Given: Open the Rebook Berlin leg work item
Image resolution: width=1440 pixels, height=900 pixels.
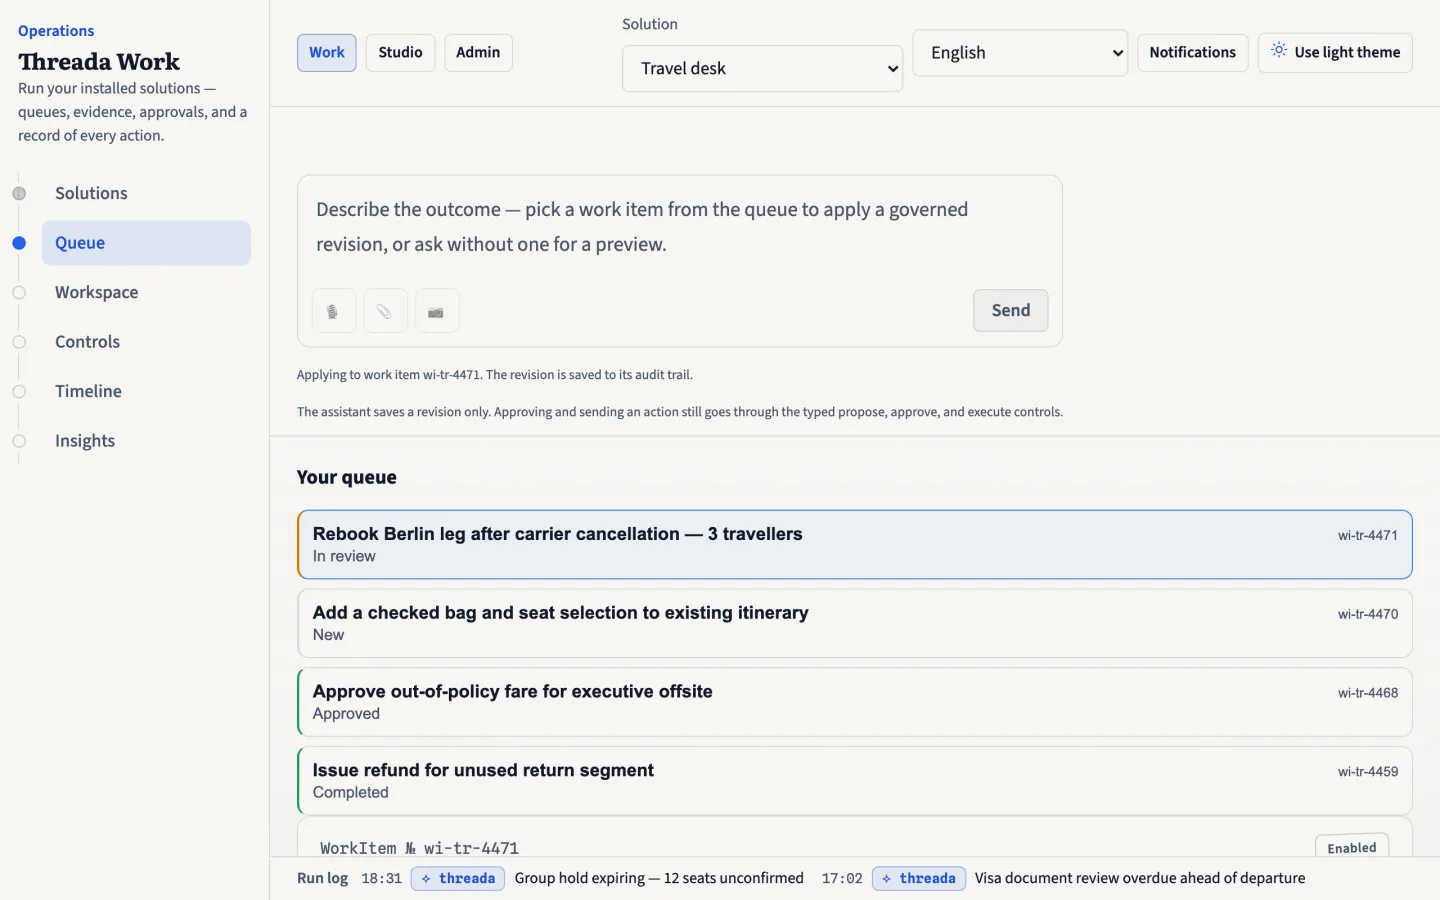Looking at the screenshot, I should (855, 544).
